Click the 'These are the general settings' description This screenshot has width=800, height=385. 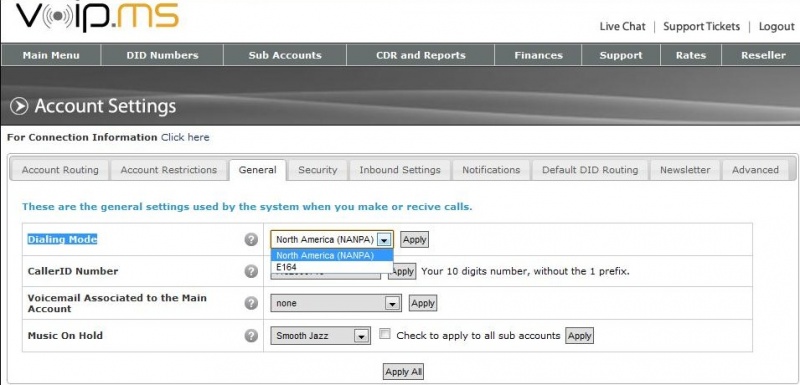pyautogui.click(x=247, y=207)
